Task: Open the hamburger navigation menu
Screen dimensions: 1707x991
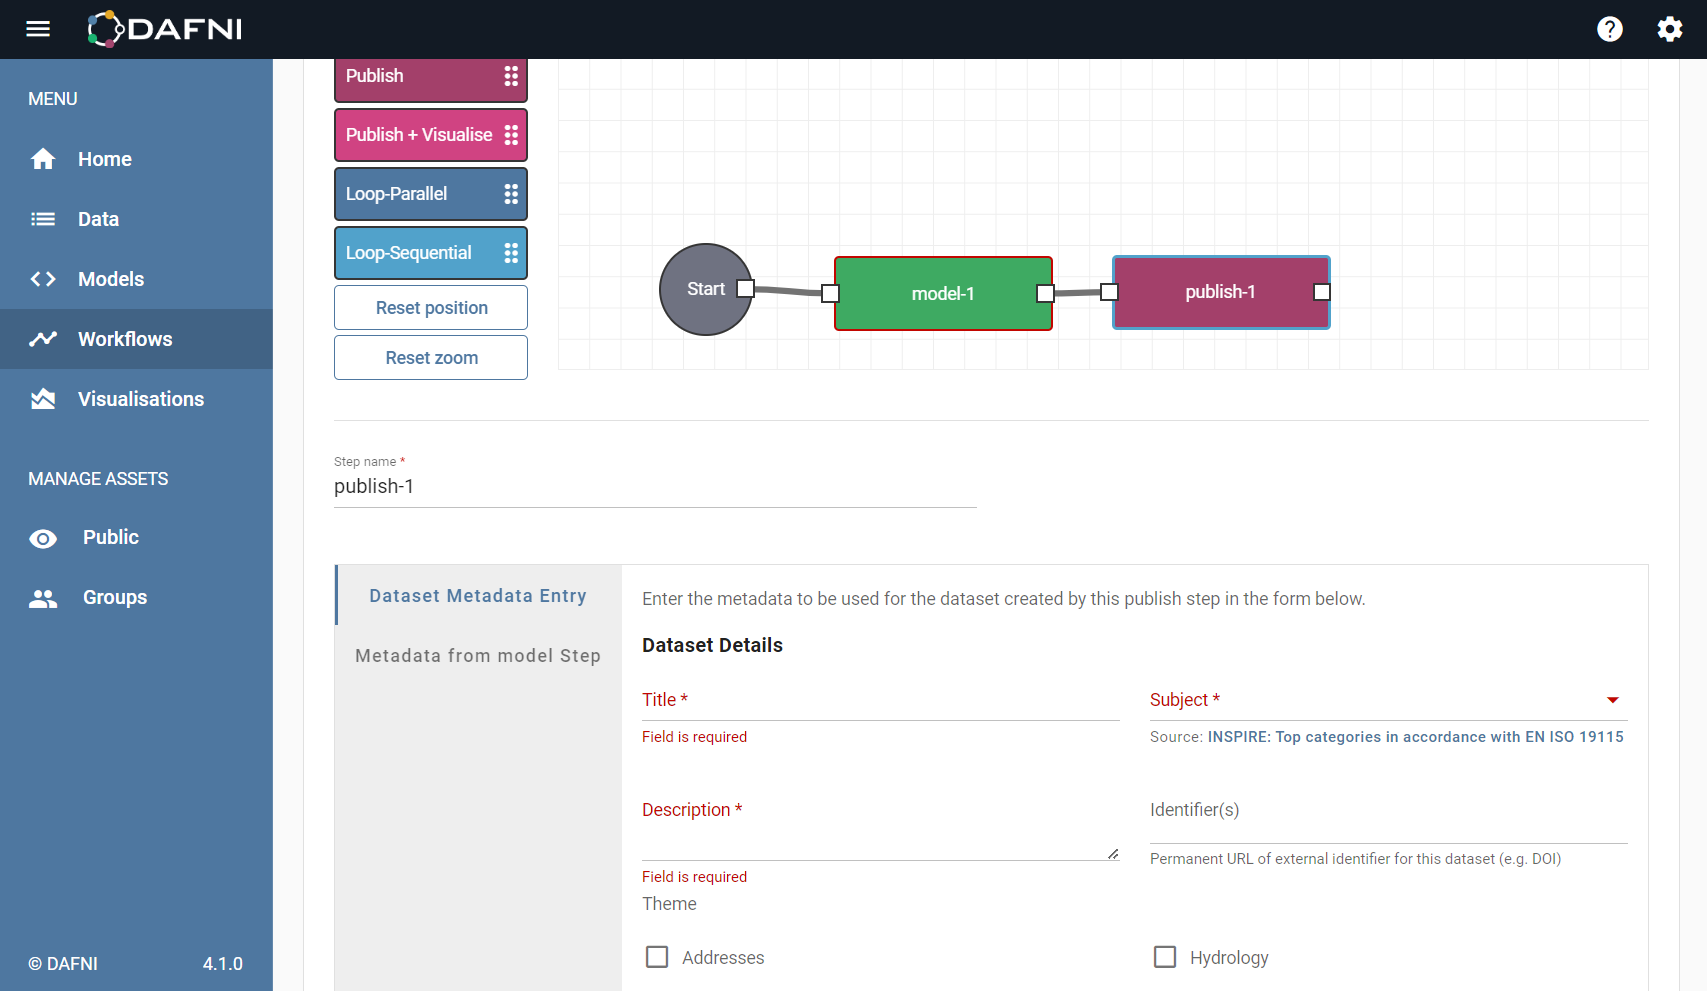Action: click(37, 29)
